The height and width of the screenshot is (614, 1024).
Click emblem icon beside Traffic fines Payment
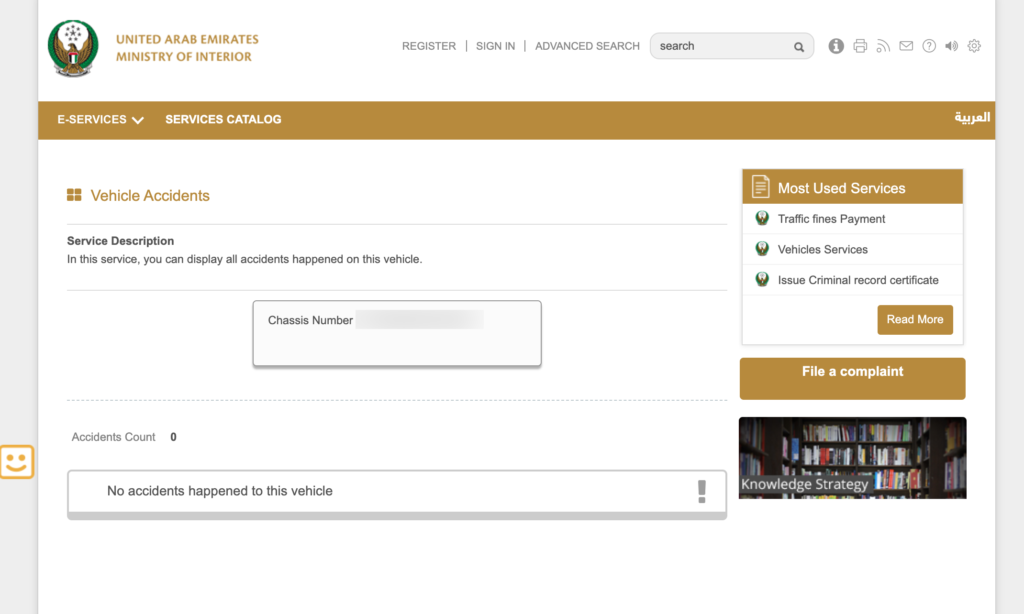761,218
